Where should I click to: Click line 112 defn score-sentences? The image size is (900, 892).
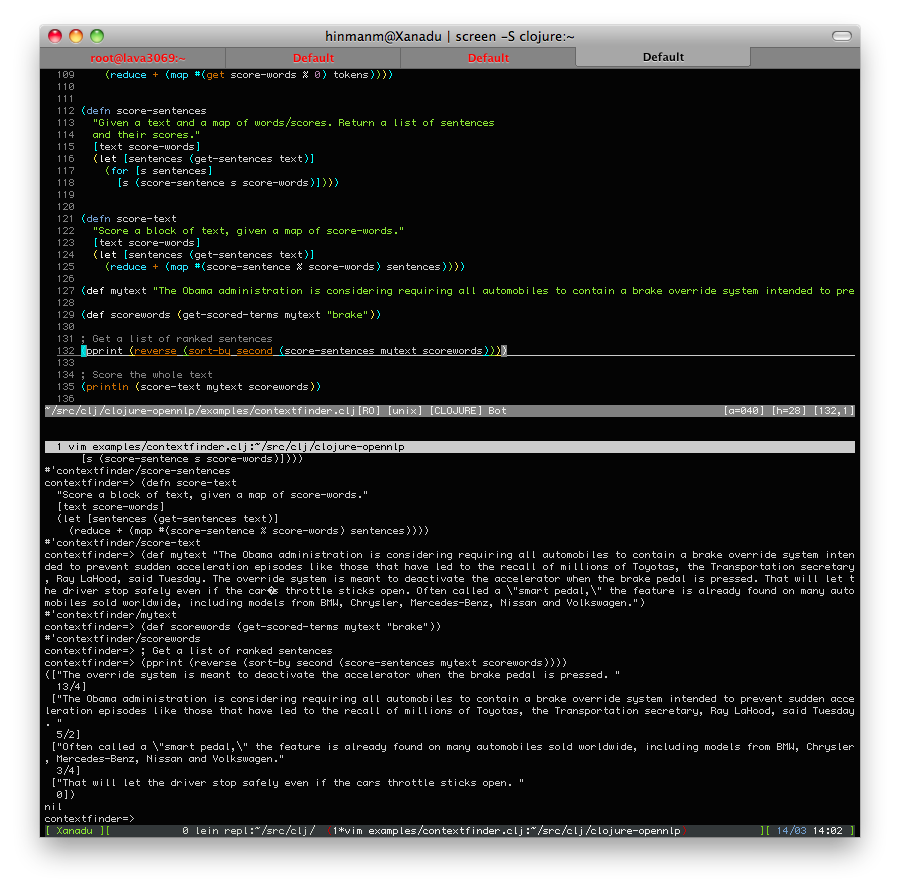click(x=143, y=111)
